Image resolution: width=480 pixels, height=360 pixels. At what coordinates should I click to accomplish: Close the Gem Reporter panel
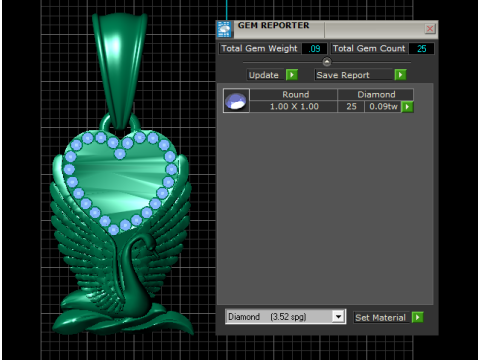pos(430,29)
